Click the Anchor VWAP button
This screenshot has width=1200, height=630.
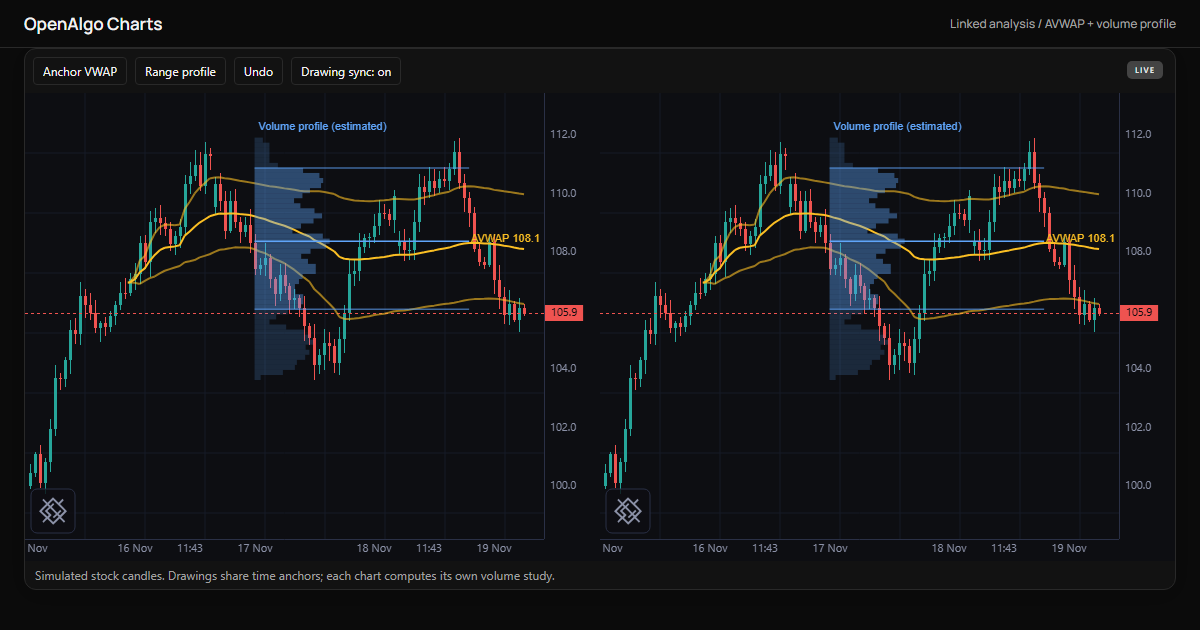click(80, 72)
